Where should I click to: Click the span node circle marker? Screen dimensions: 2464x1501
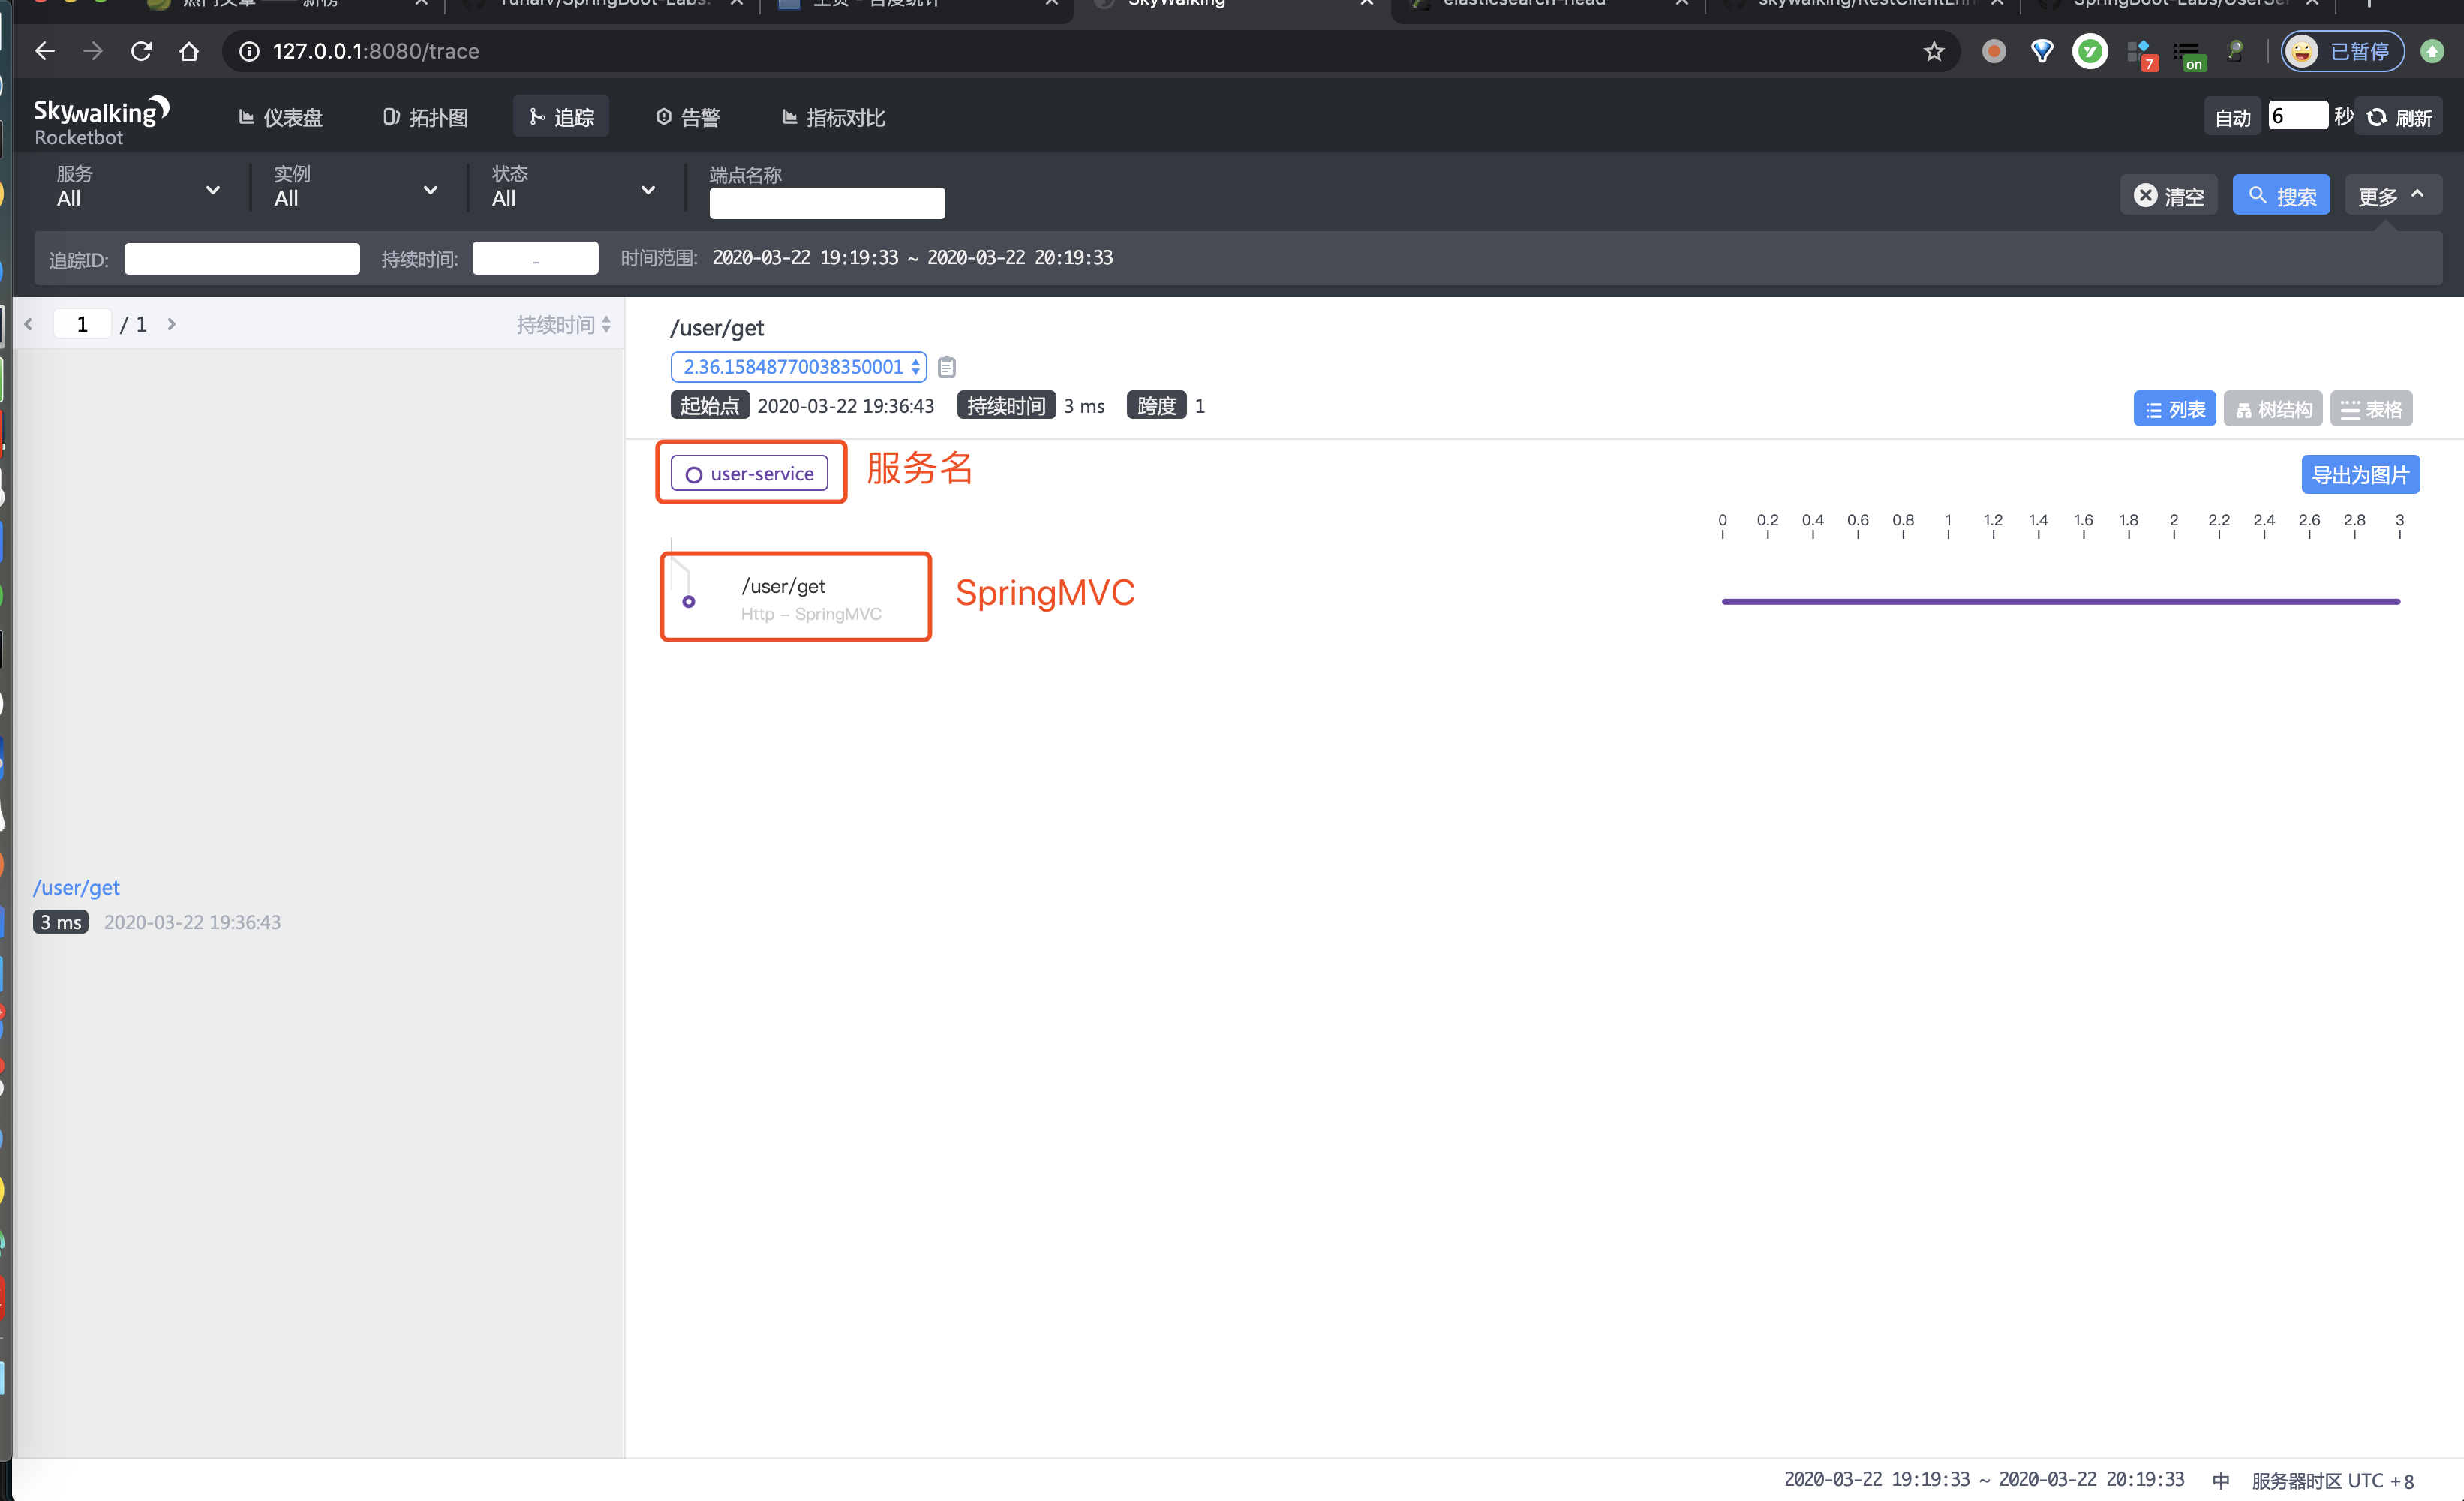[688, 602]
